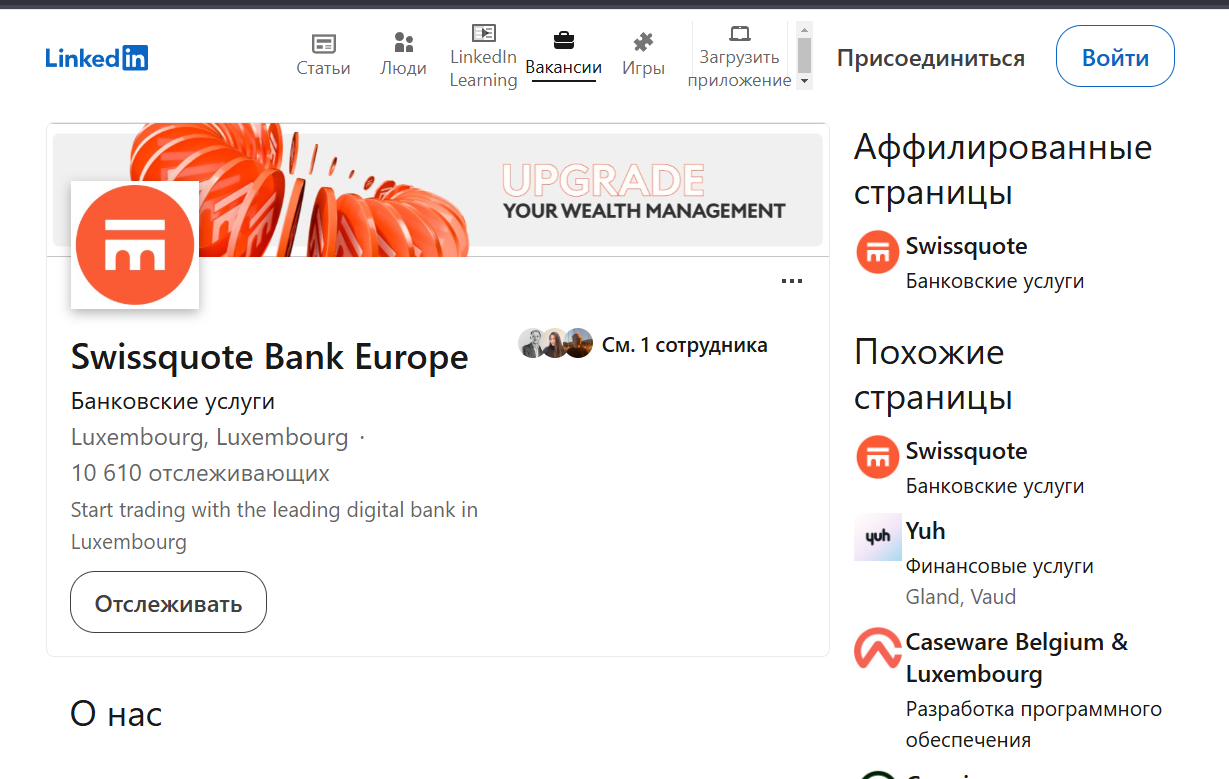Screen dimensions: 1229x779
Task: Click the Swissquote Bank Europe heading text
Action: pyautogui.click(x=270, y=357)
